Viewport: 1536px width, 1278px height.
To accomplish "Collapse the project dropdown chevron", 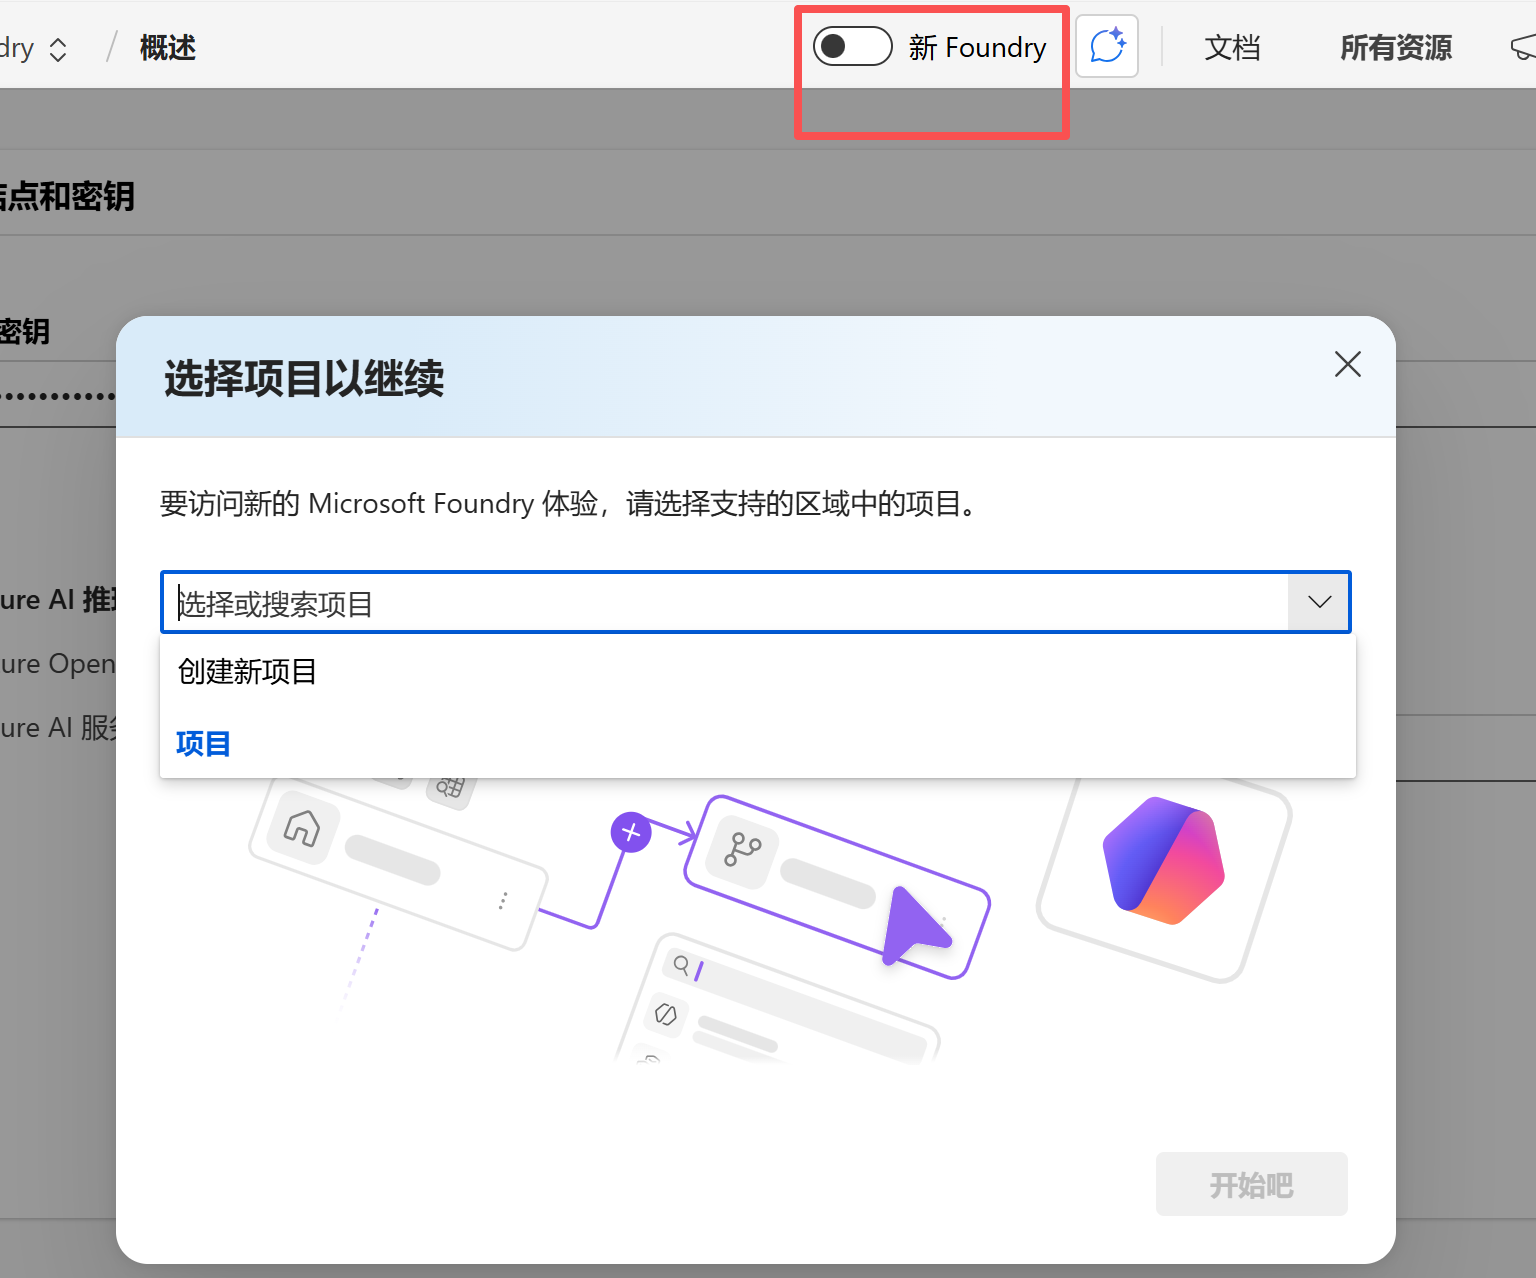I will tap(1319, 602).
